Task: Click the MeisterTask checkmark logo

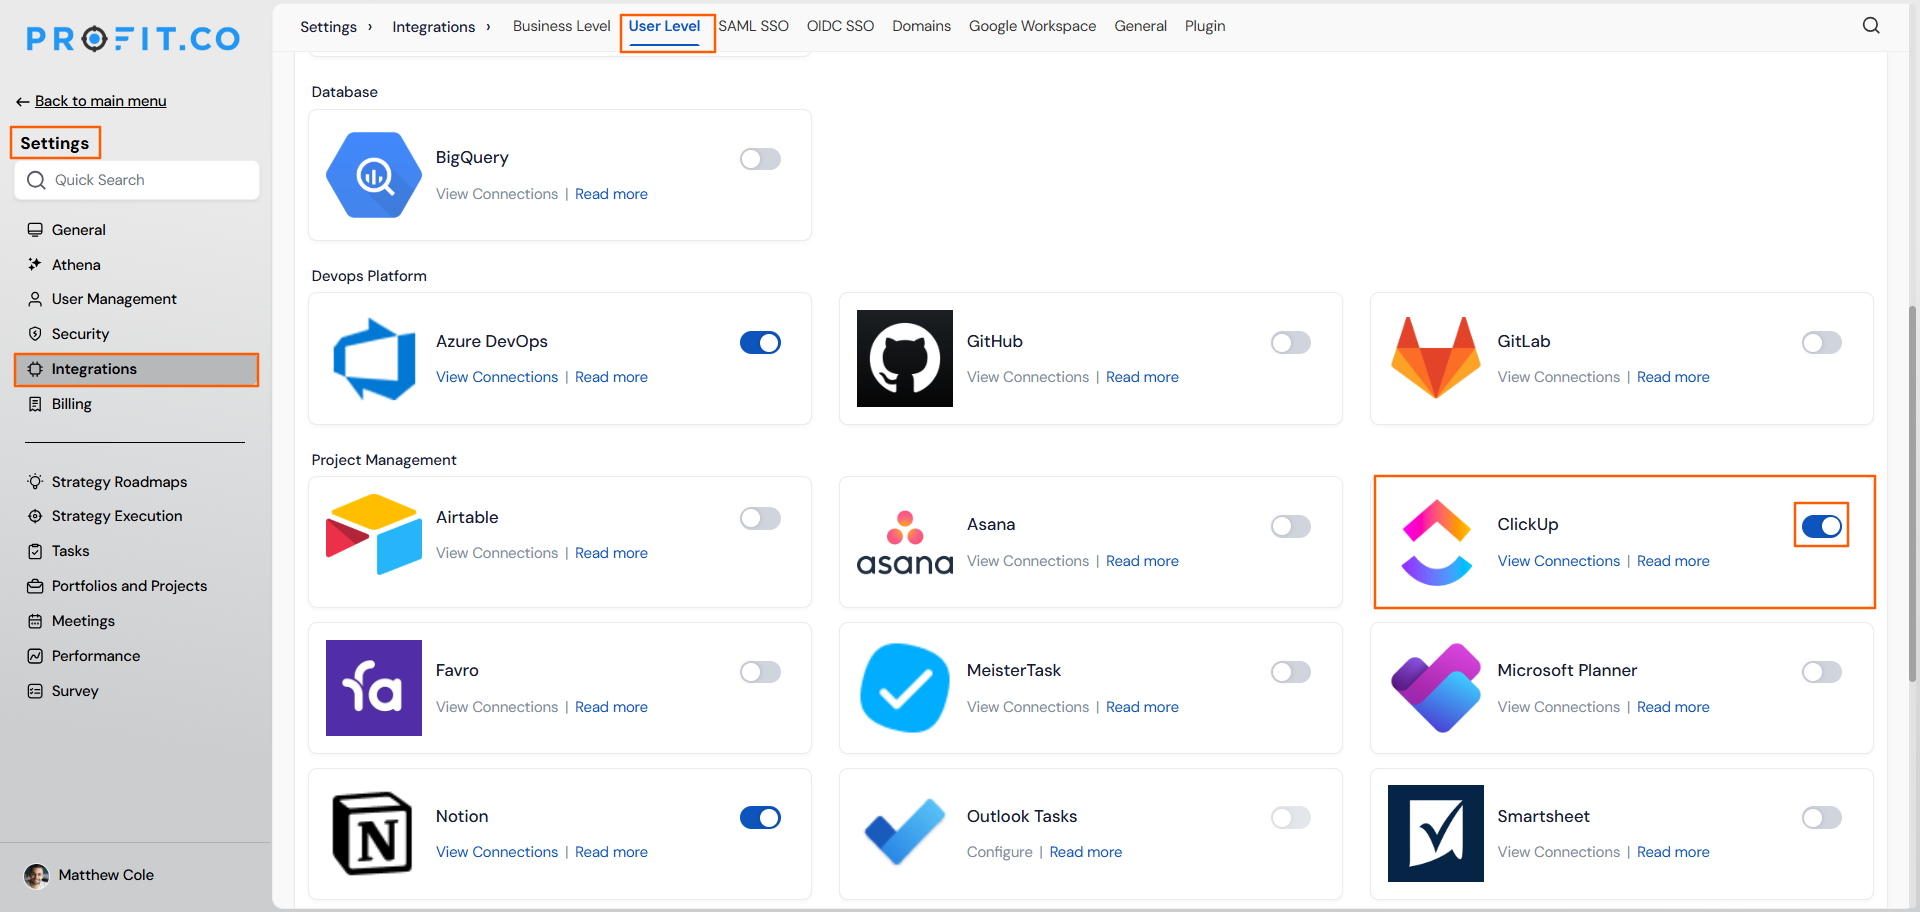Action: tap(905, 688)
